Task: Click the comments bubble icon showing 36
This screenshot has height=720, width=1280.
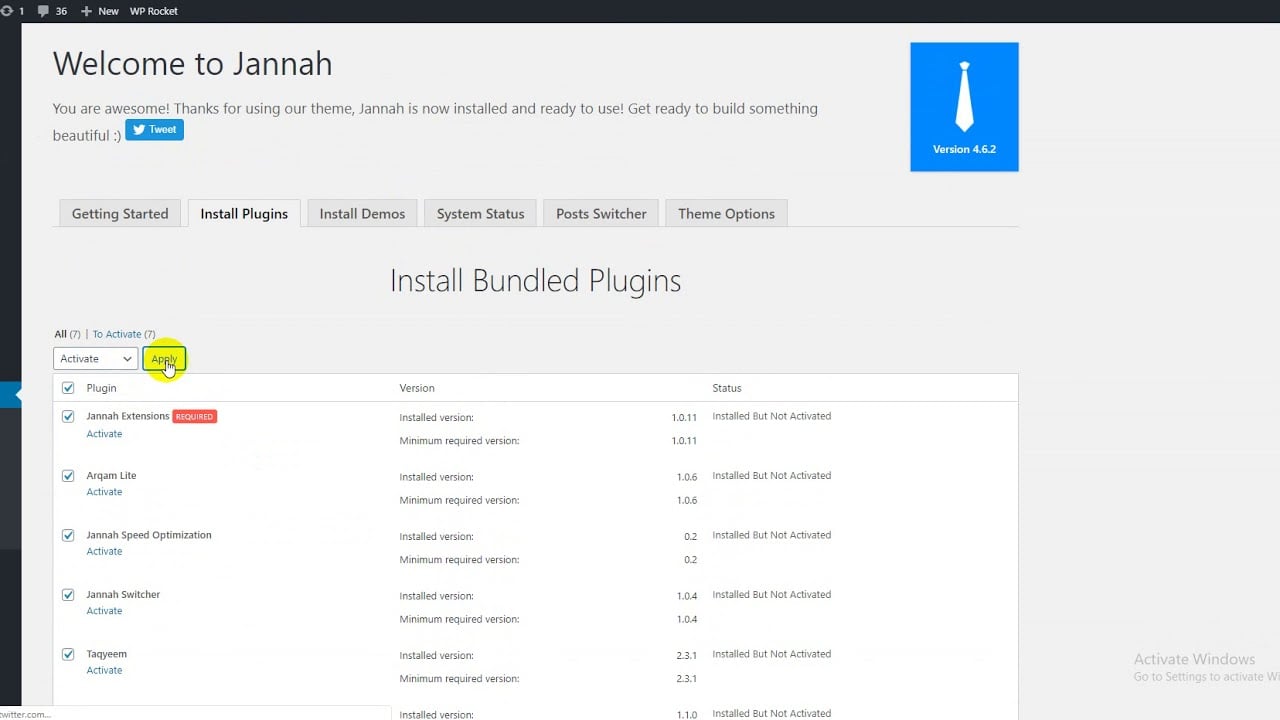Action: coord(43,11)
